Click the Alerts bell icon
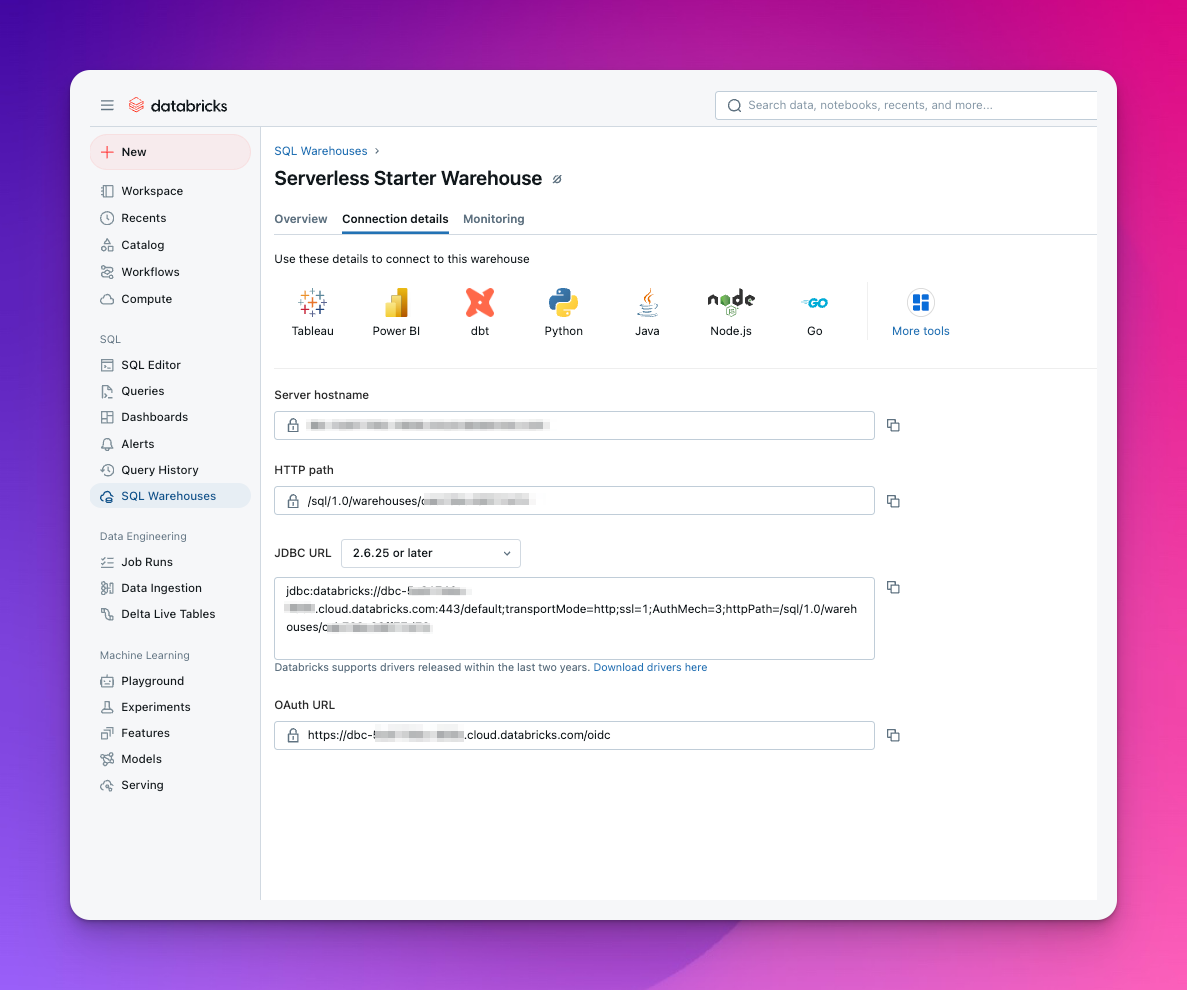Viewport: 1187px width, 990px height. [x=107, y=444]
